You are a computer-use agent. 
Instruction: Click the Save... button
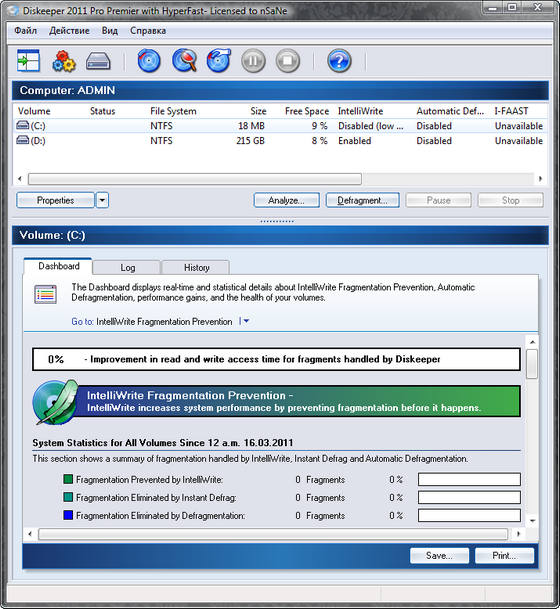point(439,556)
